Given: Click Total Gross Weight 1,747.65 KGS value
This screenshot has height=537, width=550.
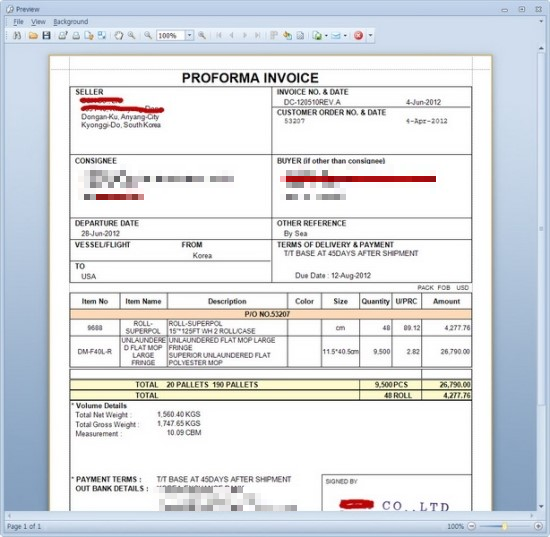Looking at the screenshot, I should tap(179, 423).
